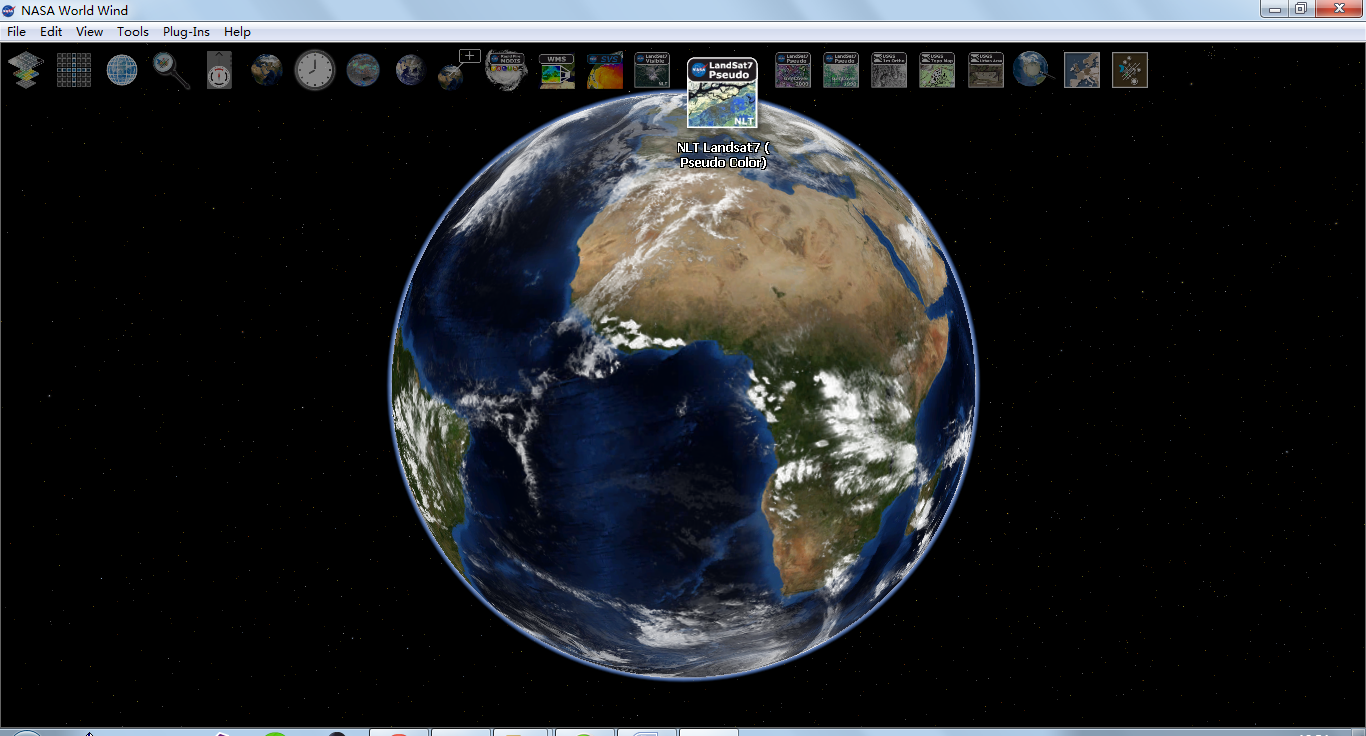Open the WMS browser icon

coord(557,70)
